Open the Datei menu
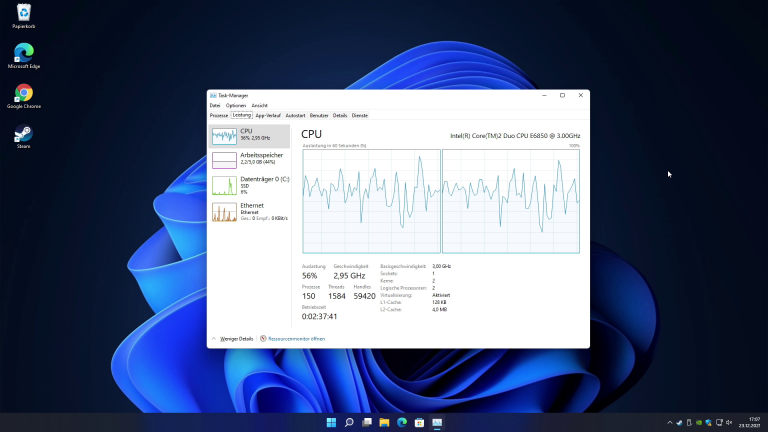The height and width of the screenshot is (432, 768). coord(214,105)
